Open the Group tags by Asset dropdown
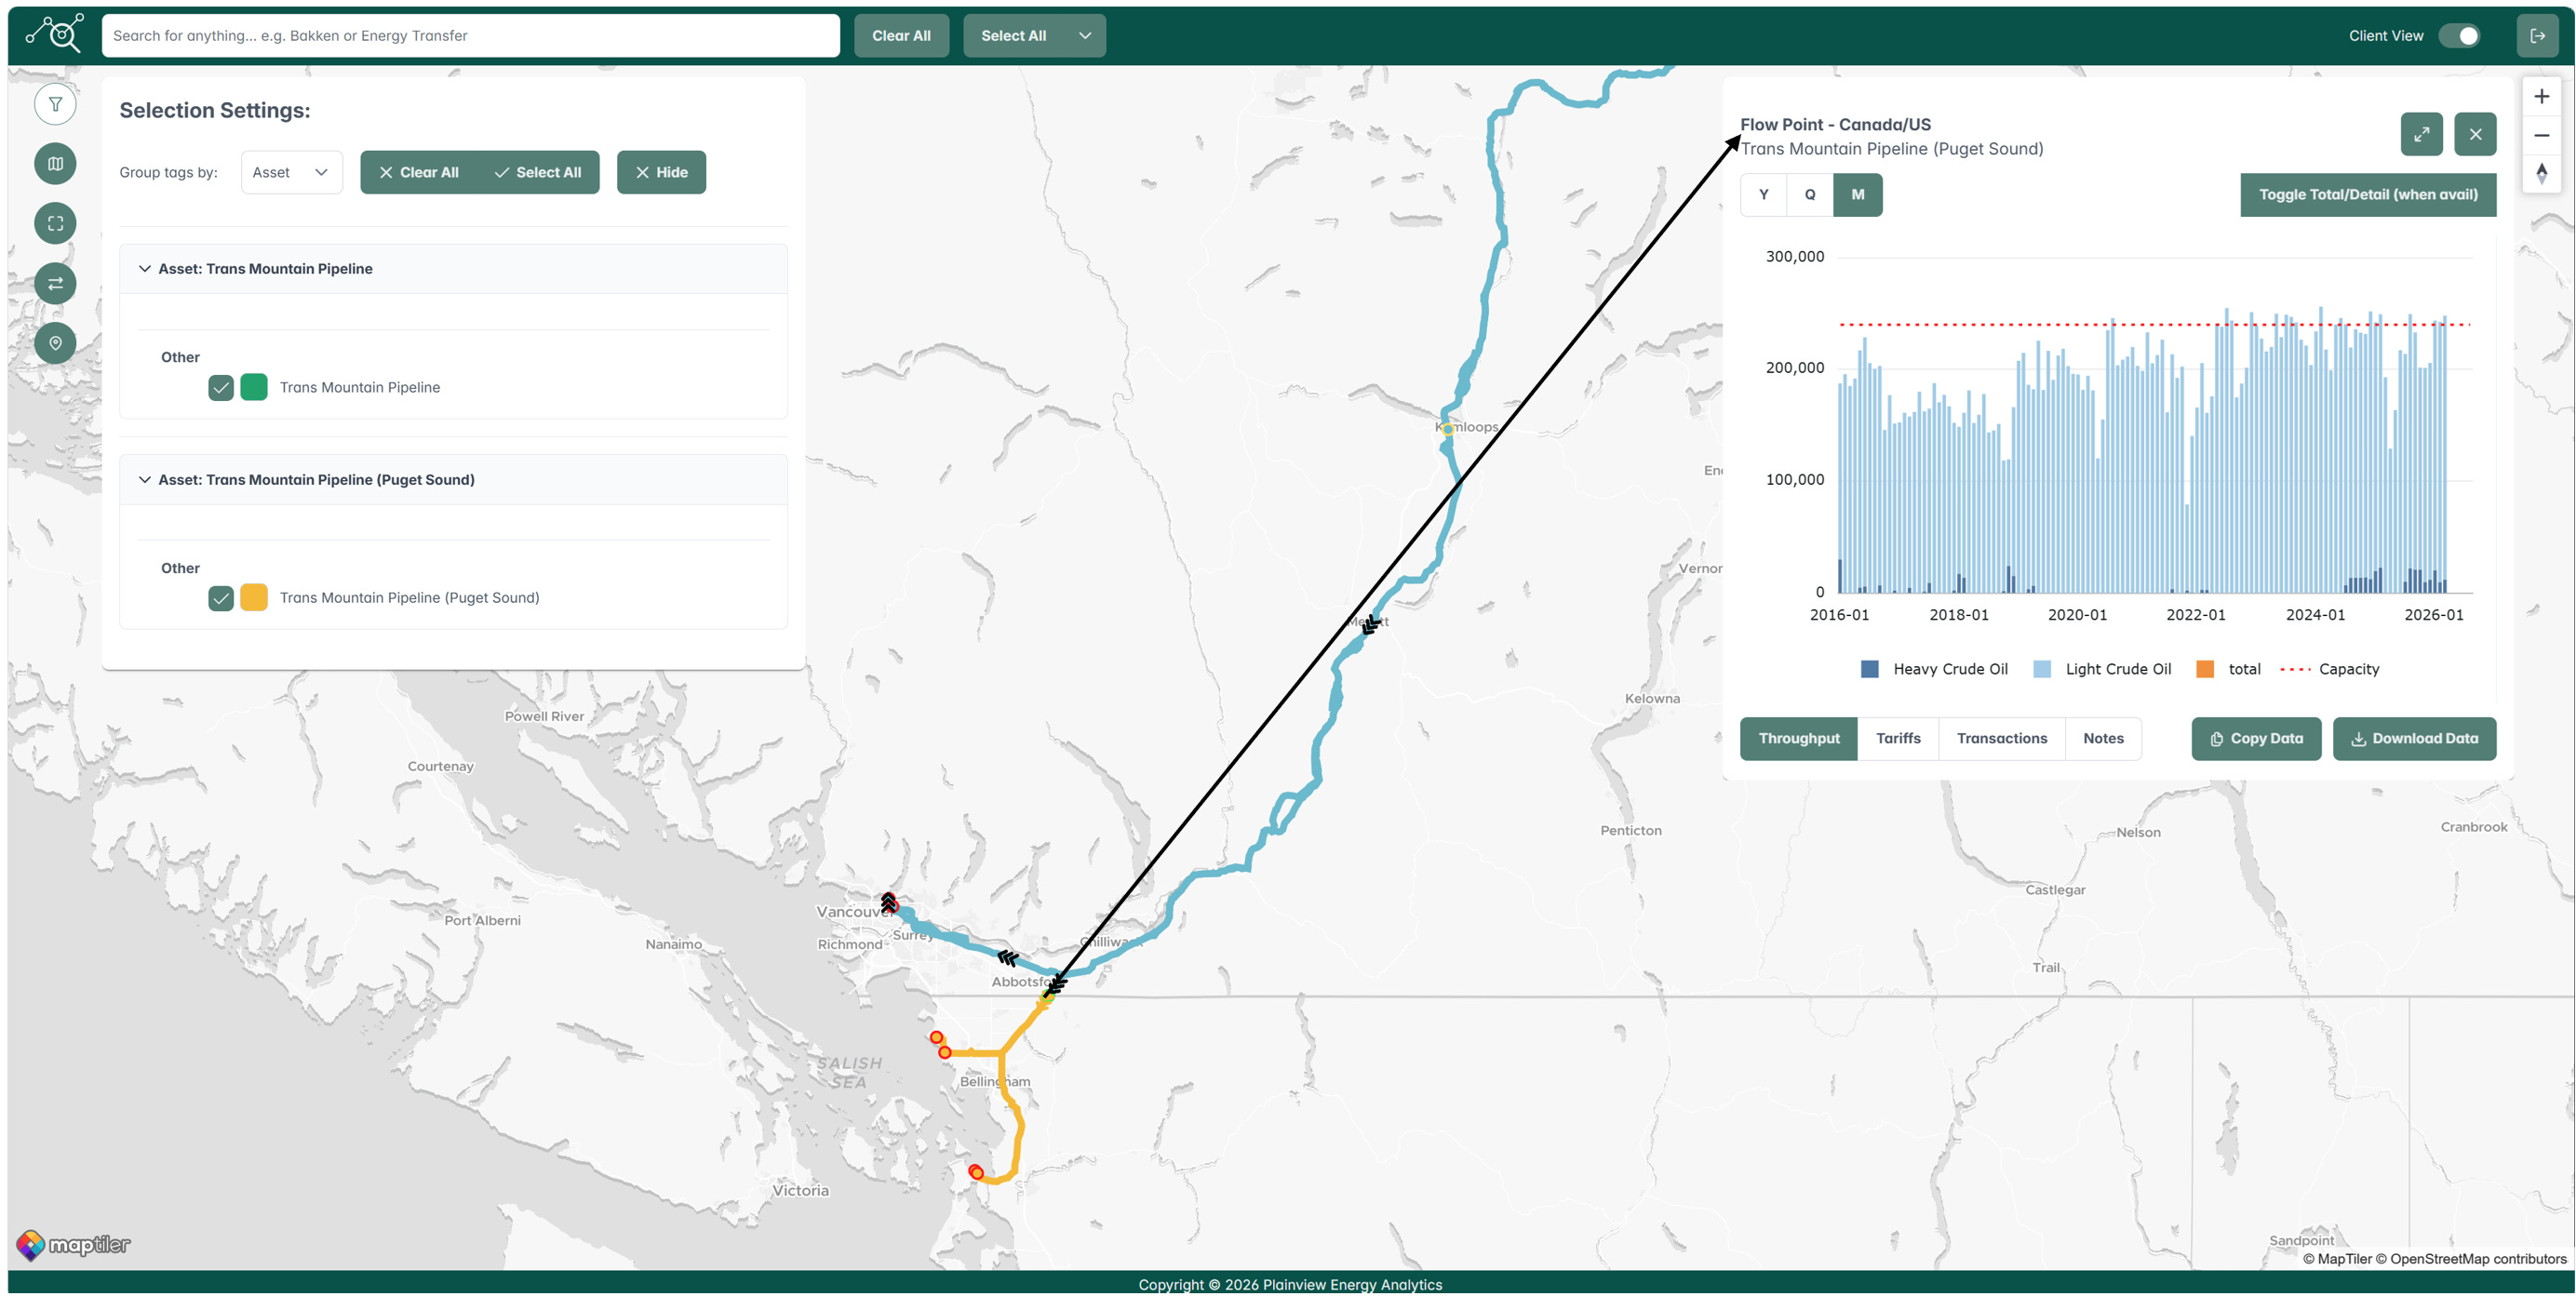This screenshot has width=2576, height=1296. click(x=291, y=172)
